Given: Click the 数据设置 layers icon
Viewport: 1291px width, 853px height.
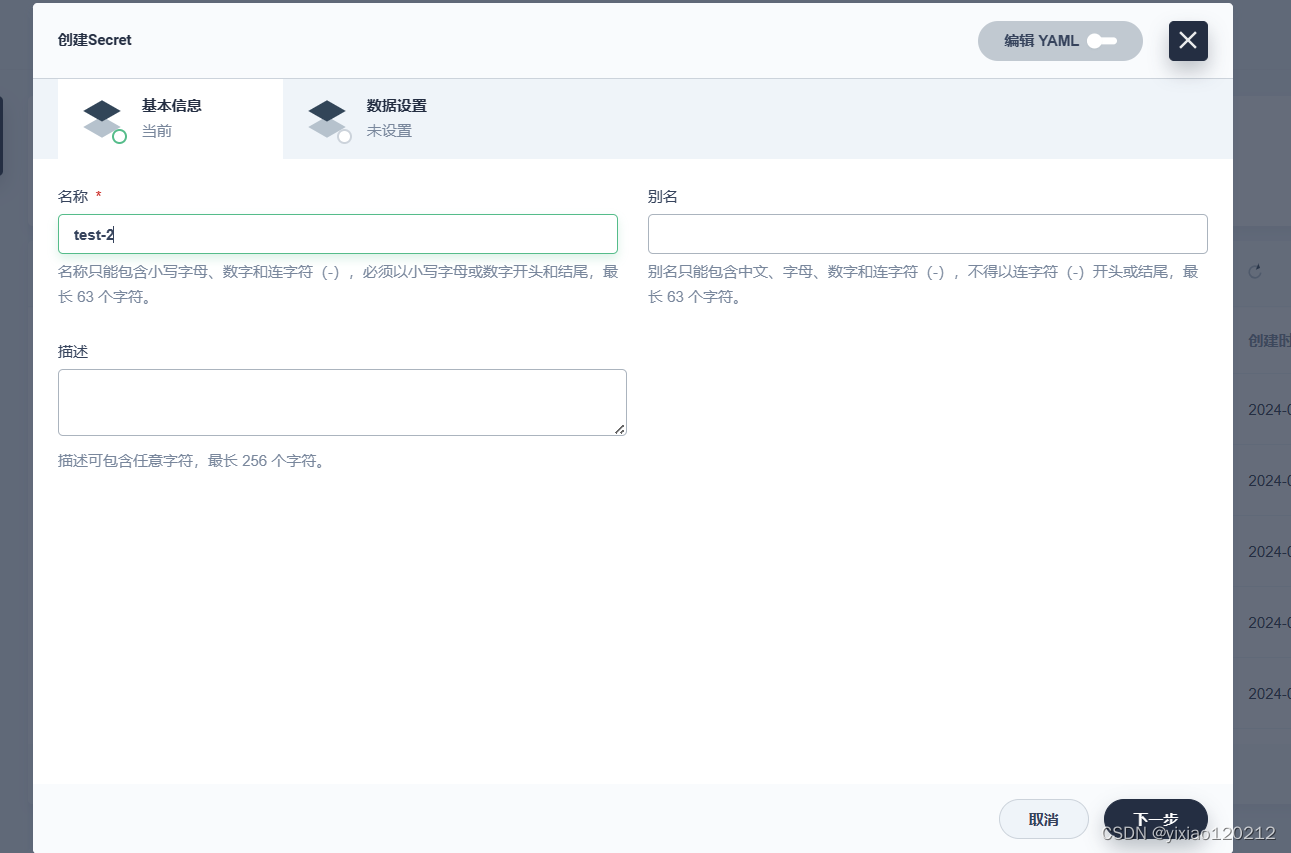Looking at the screenshot, I should (328, 119).
